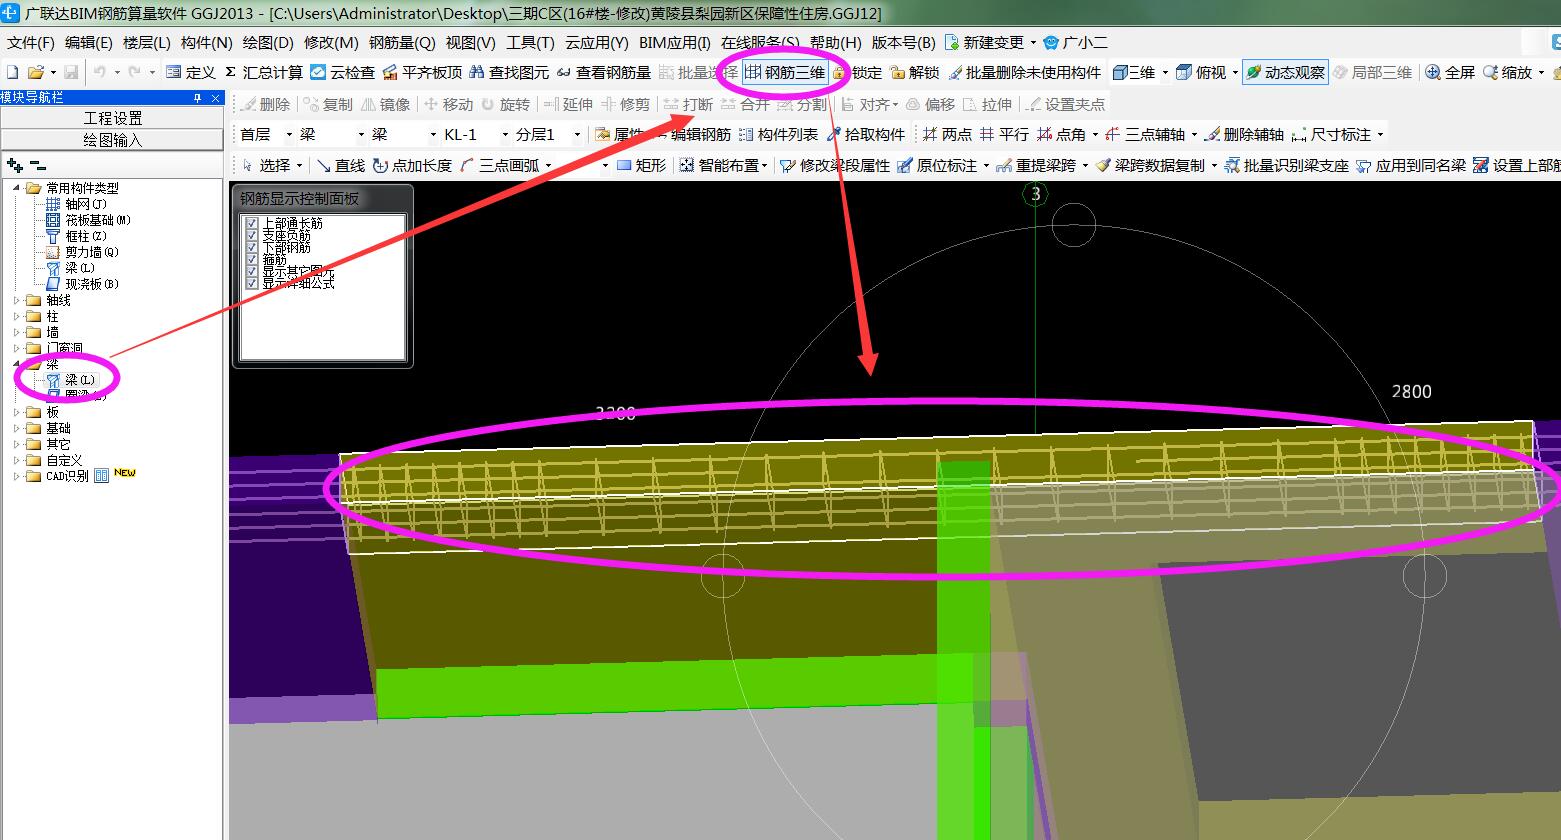
Task: Click 全屏 fullscreen tool
Action: [1451, 72]
